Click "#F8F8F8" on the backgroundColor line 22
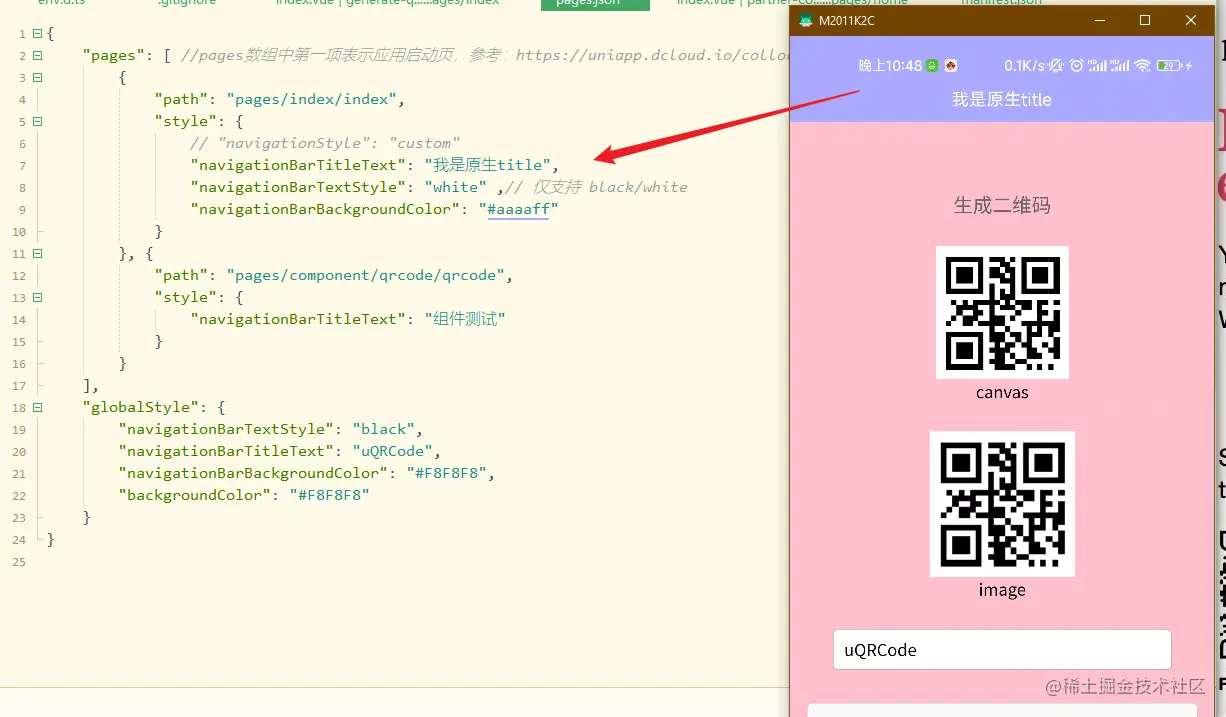Screen dimensions: 1226x717 point(329,495)
